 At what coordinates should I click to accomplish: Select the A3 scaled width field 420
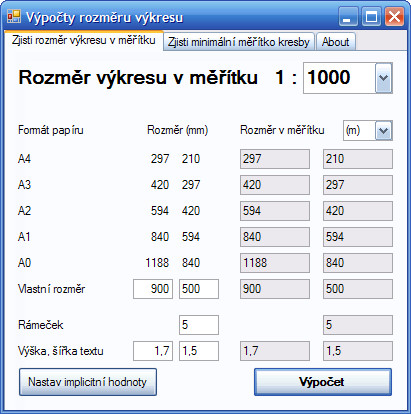pos(275,185)
